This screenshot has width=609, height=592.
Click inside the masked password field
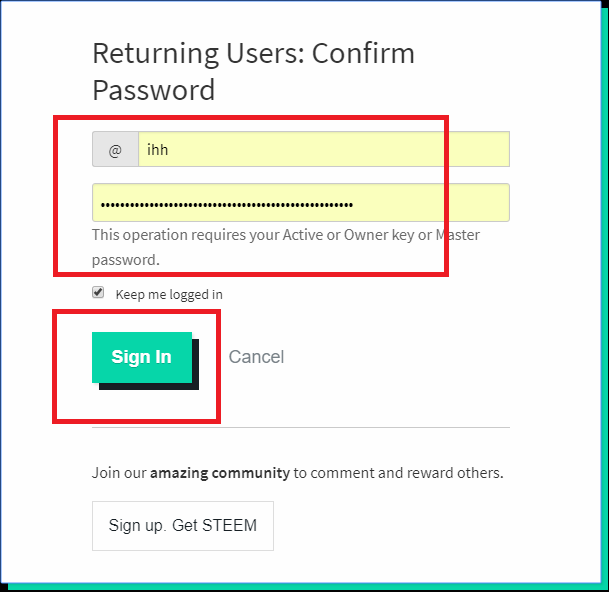click(301, 203)
